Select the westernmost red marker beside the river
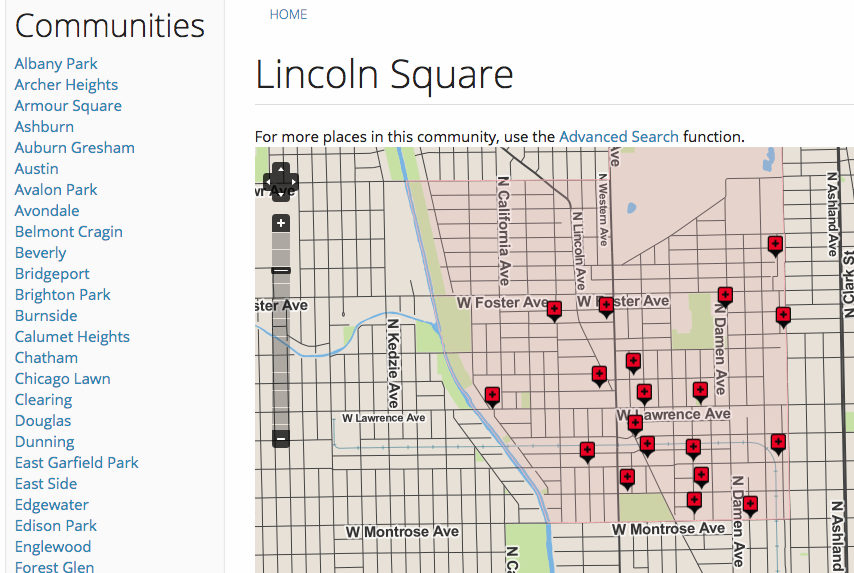The height and width of the screenshot is (573, 854). click(492, 397)
